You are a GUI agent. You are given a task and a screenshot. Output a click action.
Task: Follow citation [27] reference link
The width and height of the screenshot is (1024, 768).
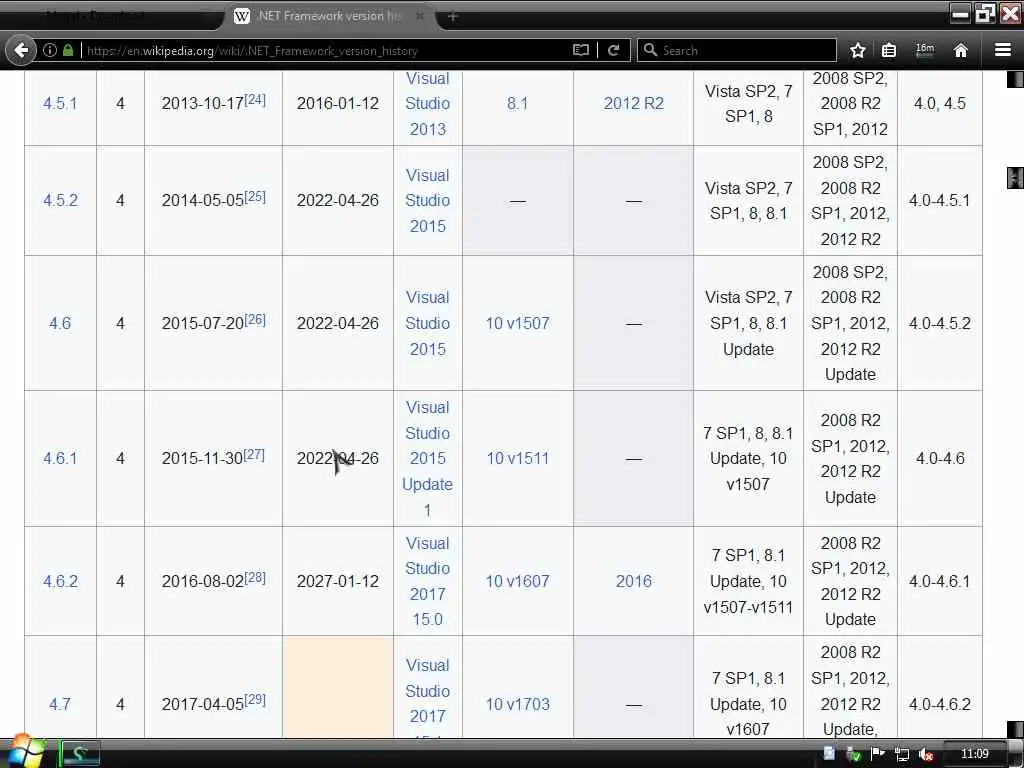pyautogui.click(x=254, y=454)
